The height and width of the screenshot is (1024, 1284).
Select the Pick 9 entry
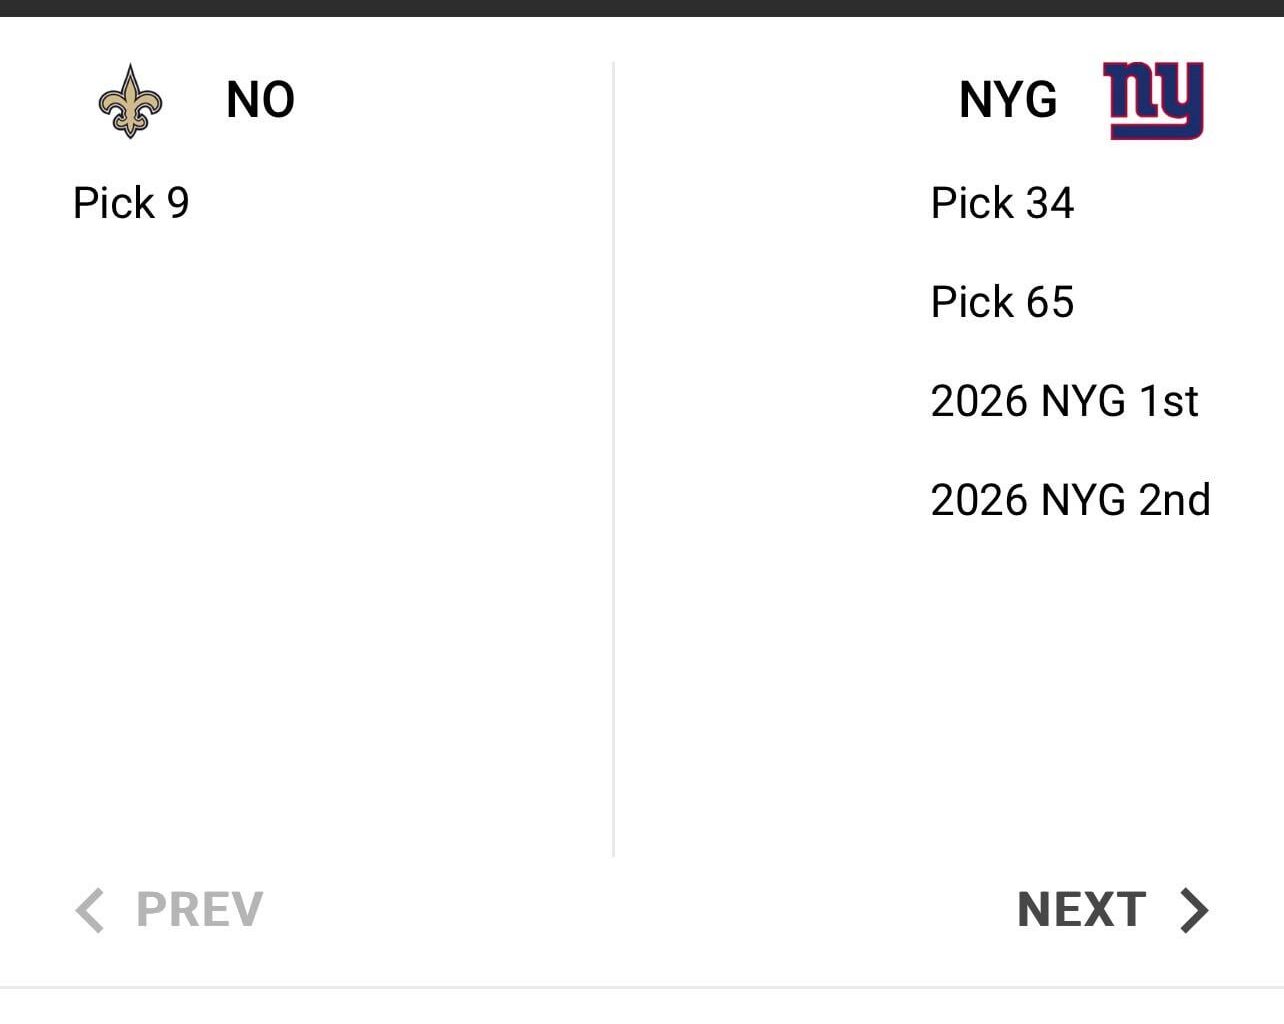coord(131,203)
